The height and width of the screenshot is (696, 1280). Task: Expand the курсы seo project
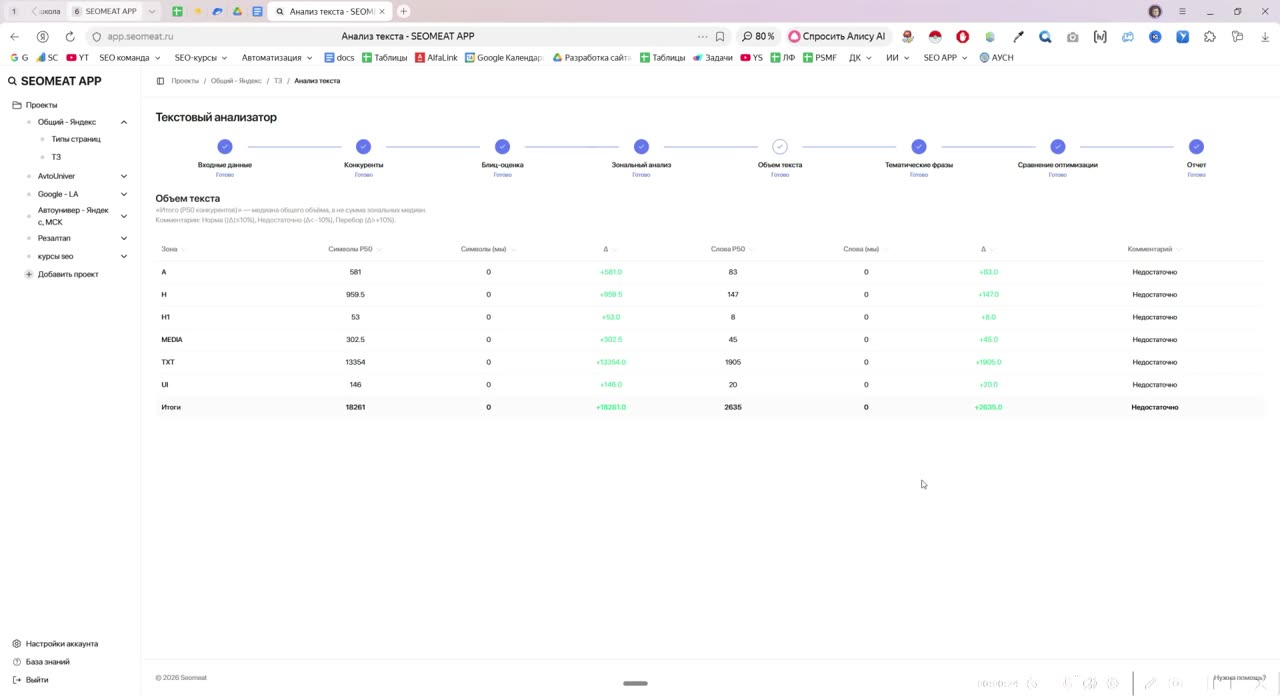point(124,256)
